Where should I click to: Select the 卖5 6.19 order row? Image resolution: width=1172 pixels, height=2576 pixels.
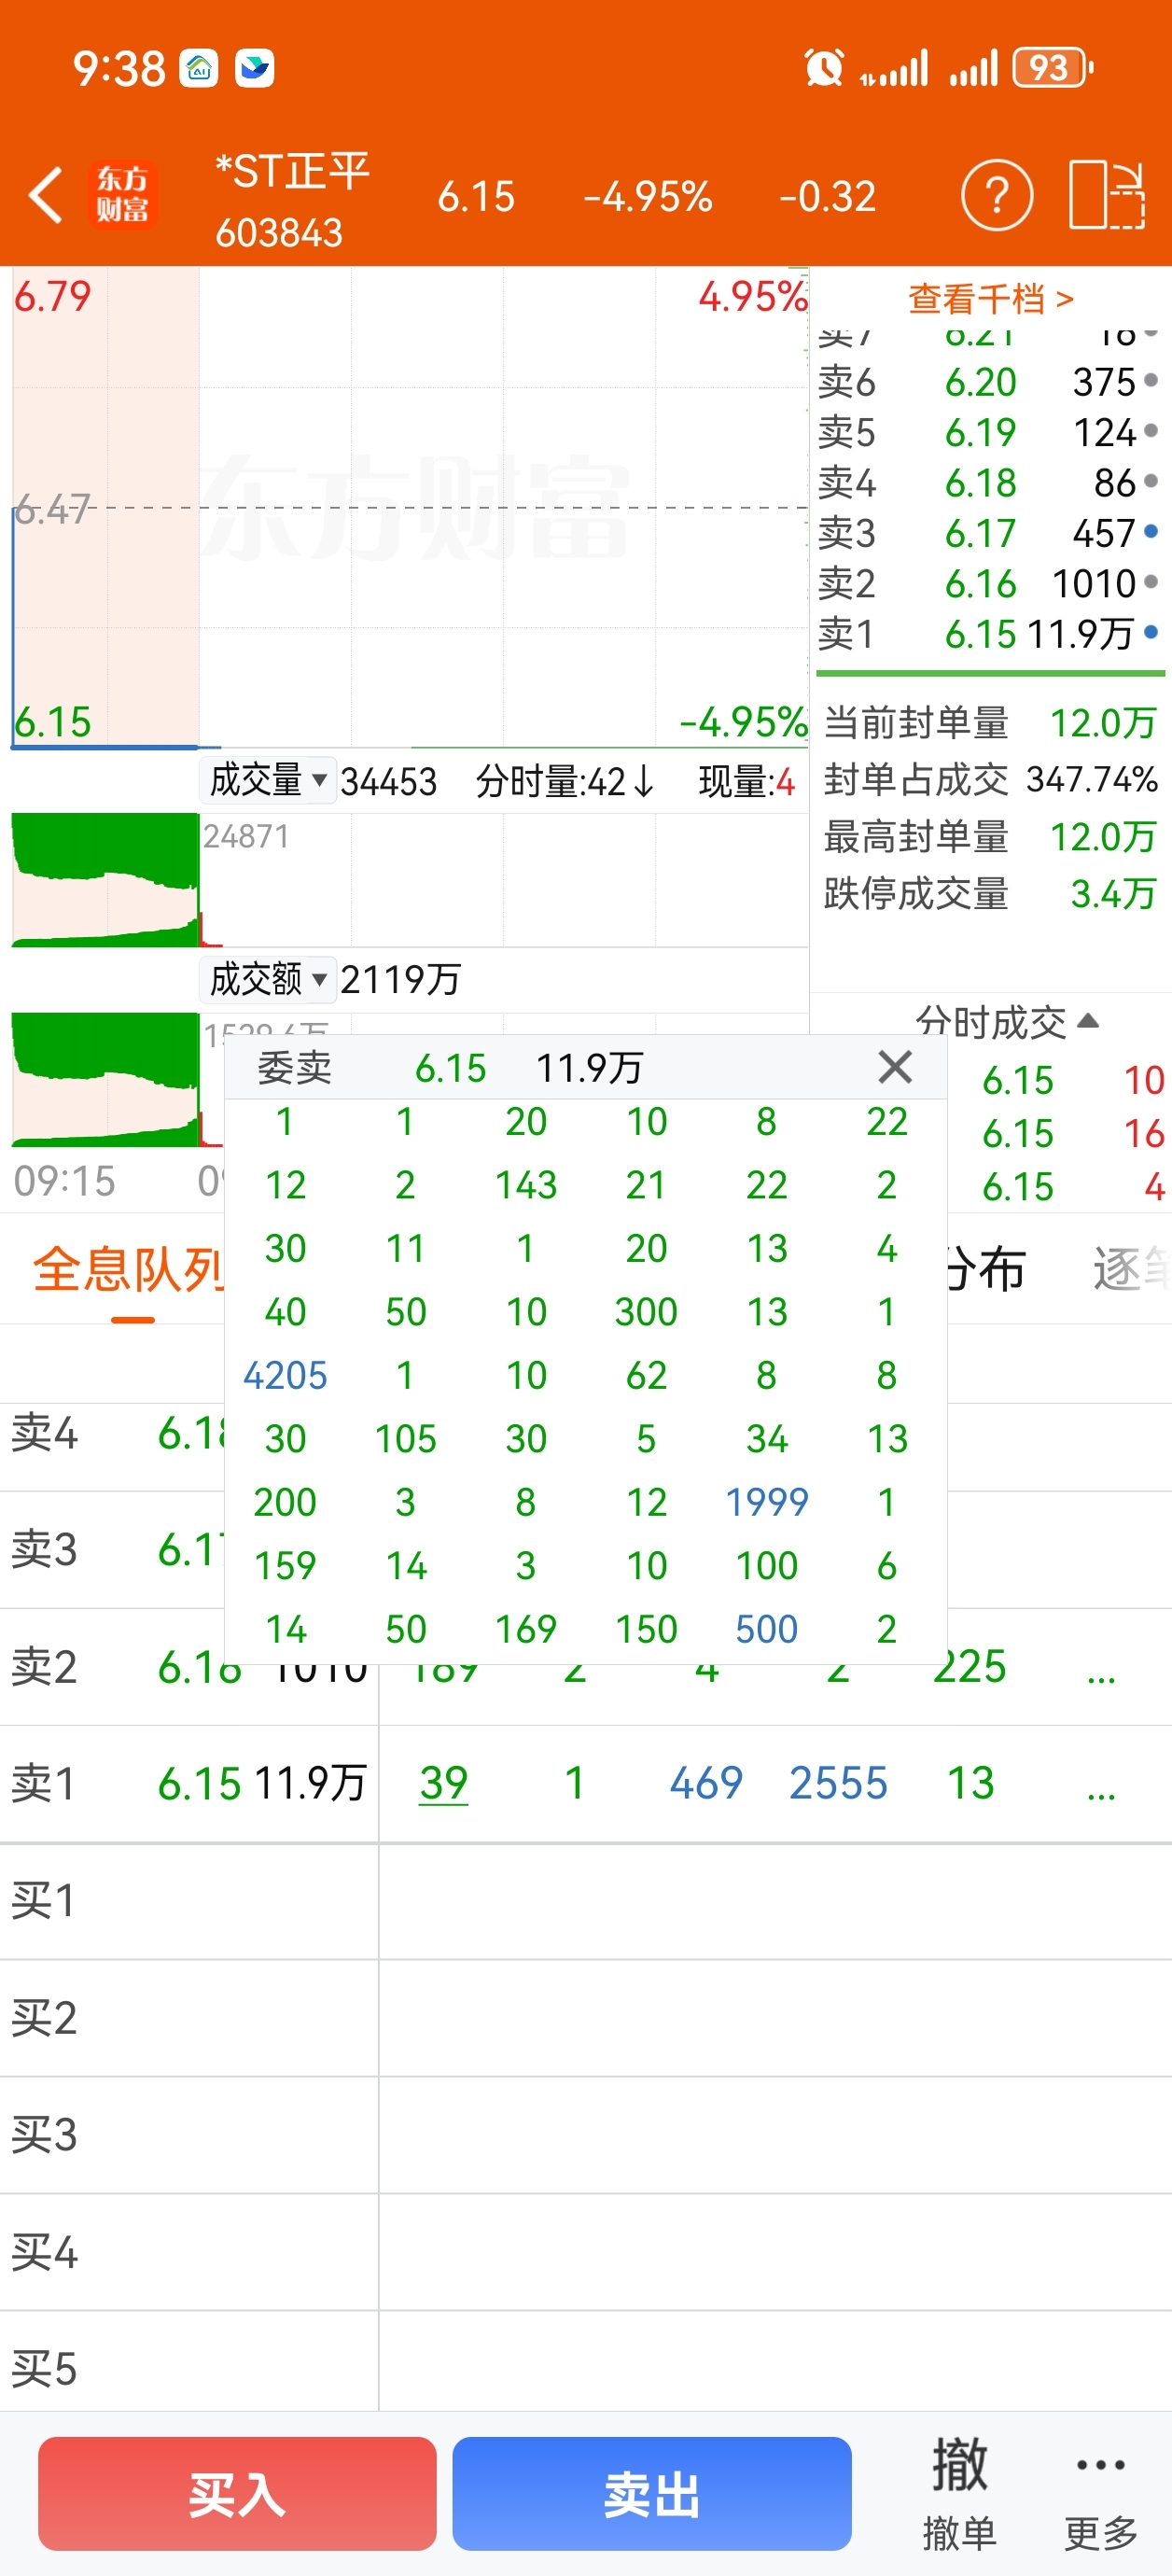(988, 432)
